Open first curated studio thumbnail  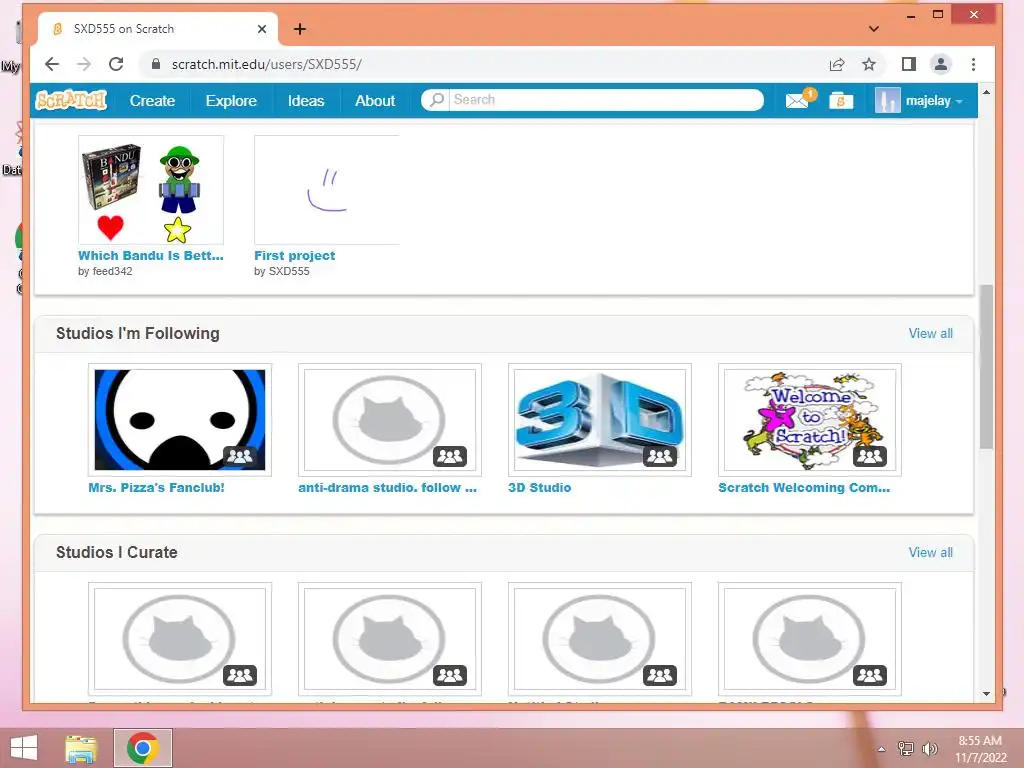pos(180,639)
